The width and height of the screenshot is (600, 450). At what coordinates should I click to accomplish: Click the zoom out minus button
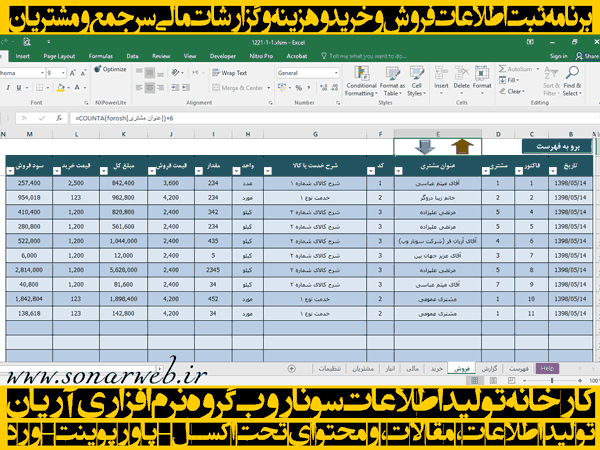click(x=525, y=380)
